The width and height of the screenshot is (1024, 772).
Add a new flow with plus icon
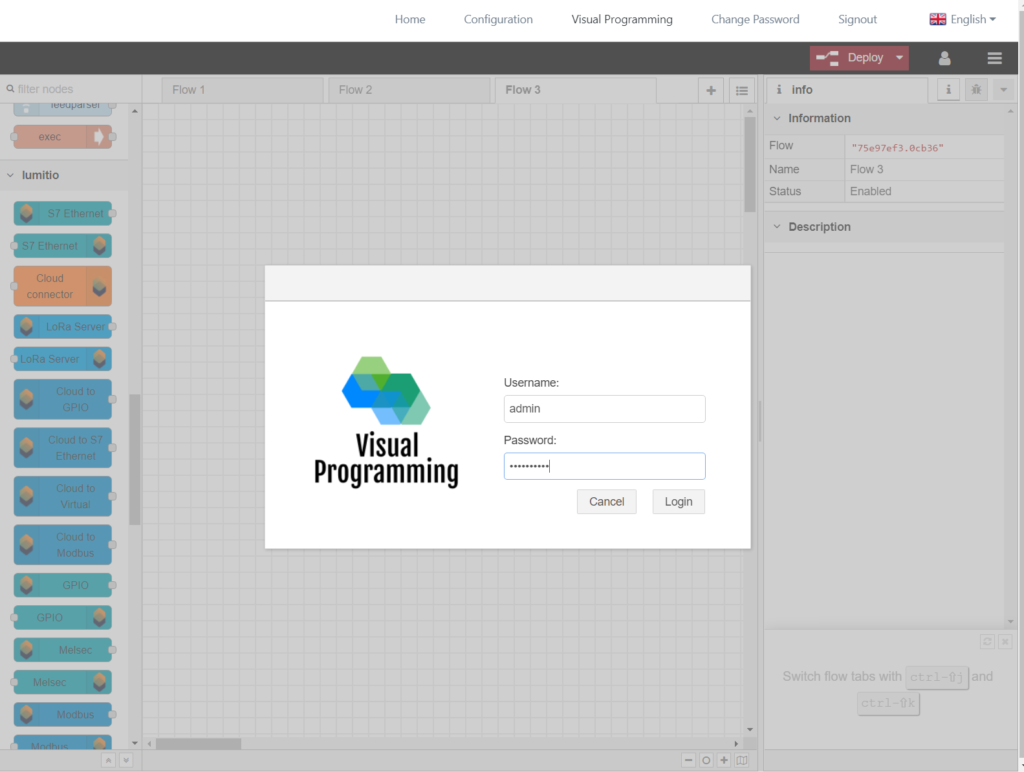711,91
